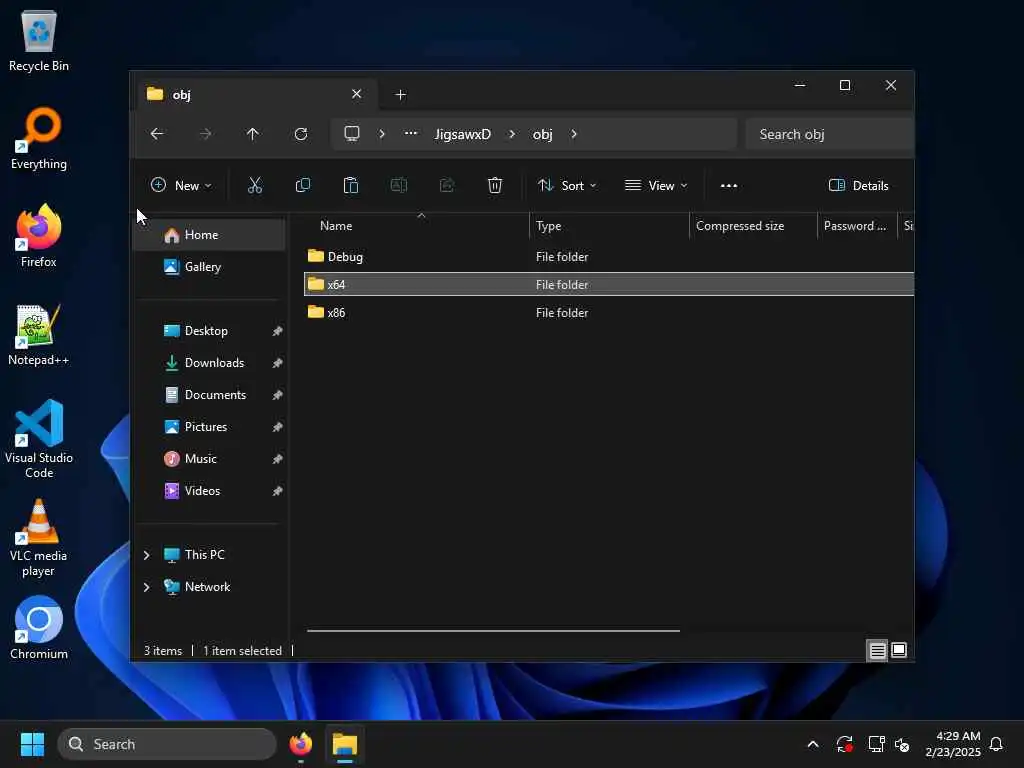Click the Rename icon in toolbar
This screenshot has width=1024, height=768.
coord(398,185)
